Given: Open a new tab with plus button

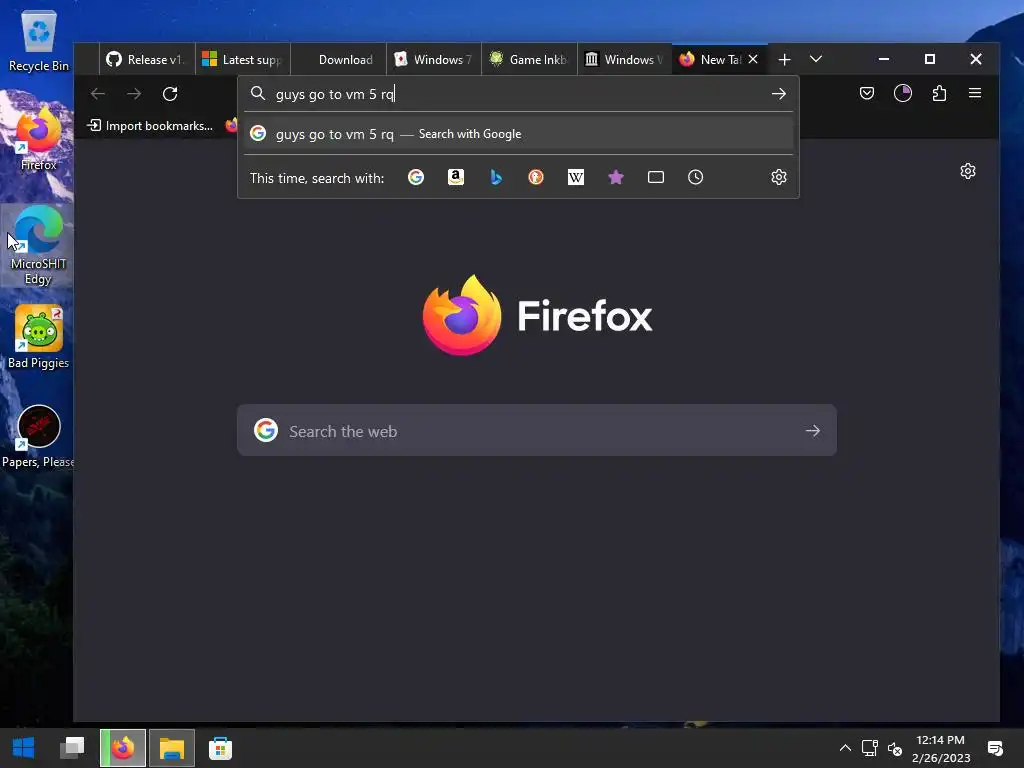Looking at the screenshot, I should point(784,59).
